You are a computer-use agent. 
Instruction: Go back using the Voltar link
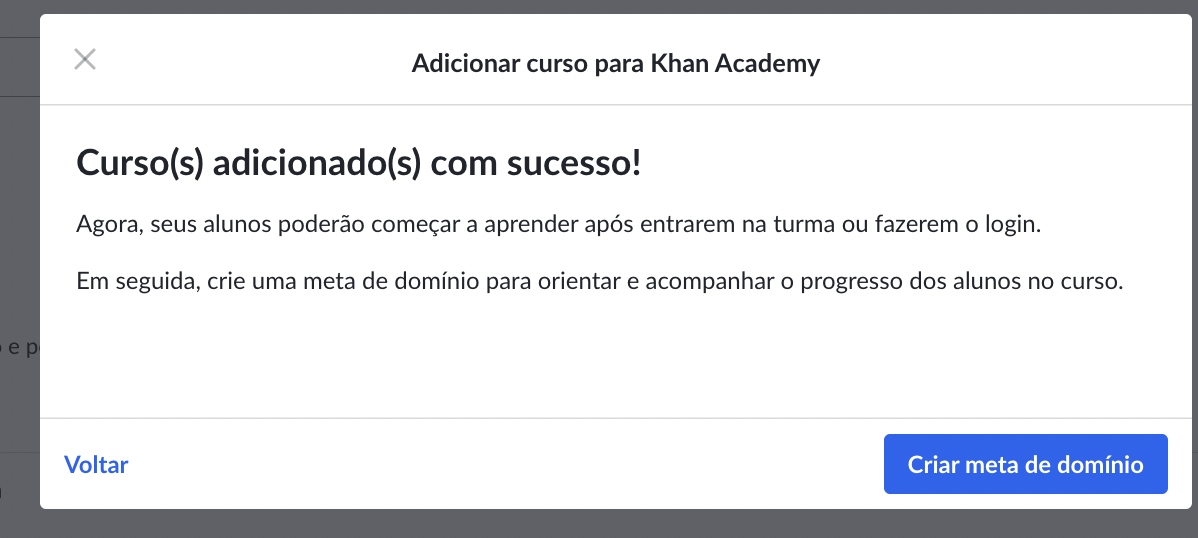point(96,465)
